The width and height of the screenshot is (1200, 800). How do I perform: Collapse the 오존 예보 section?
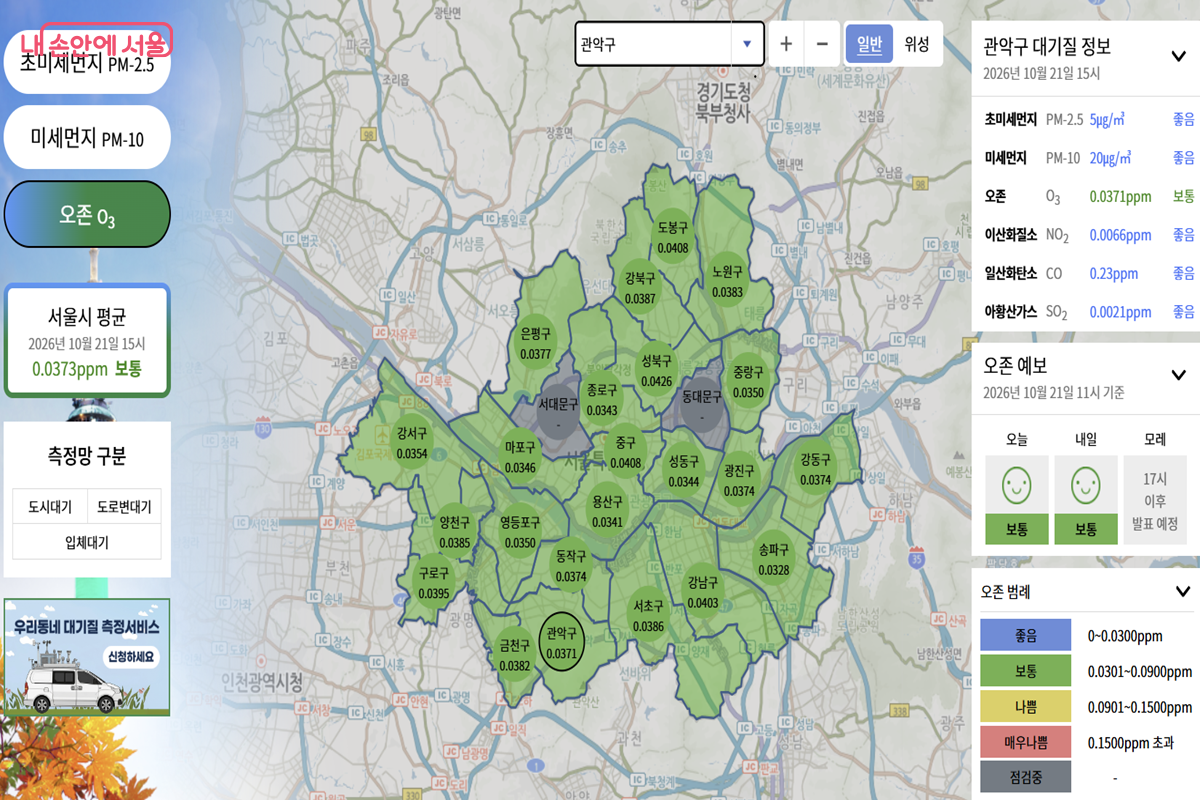1179,375
